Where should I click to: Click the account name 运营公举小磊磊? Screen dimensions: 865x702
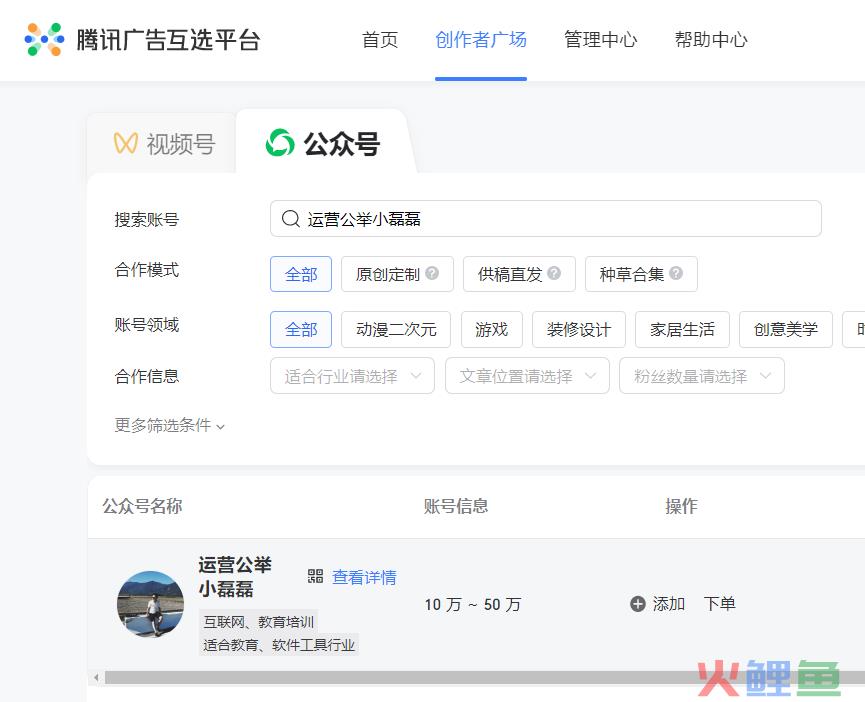[235, 576]
